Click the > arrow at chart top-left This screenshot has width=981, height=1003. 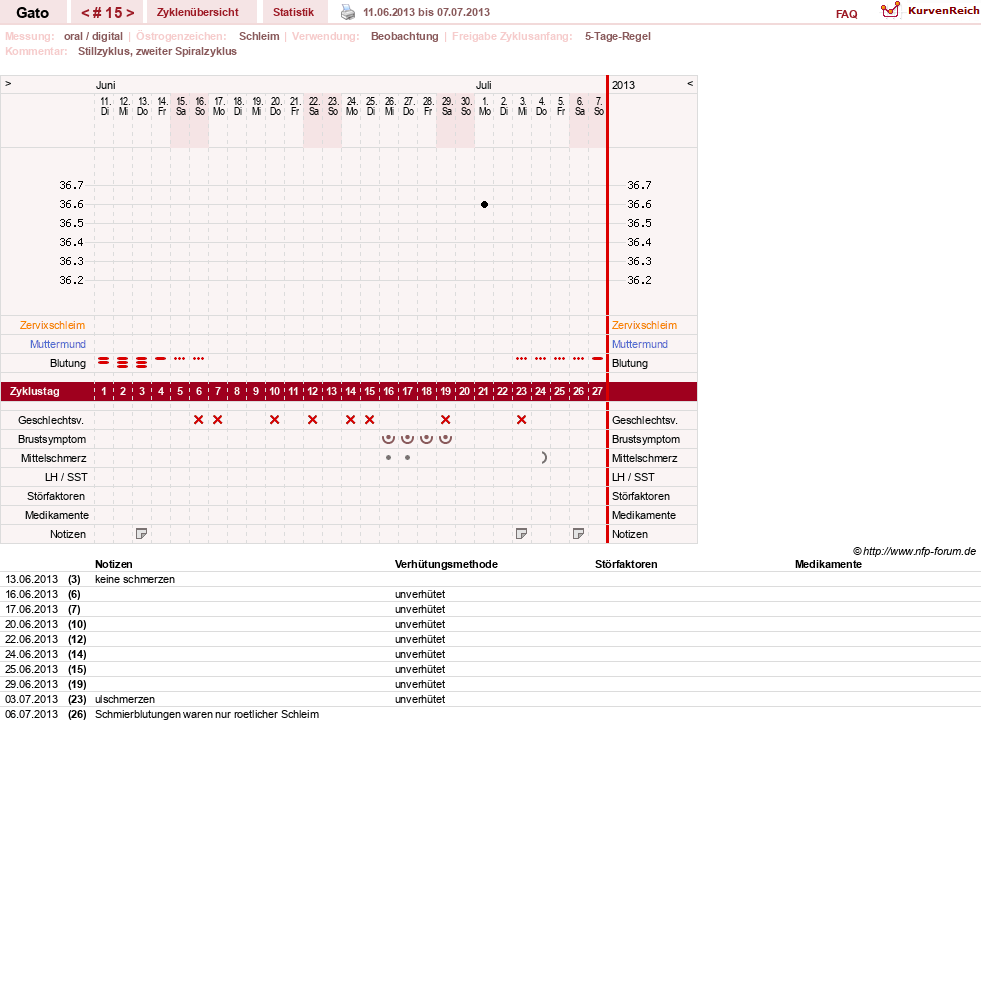coord(8,84)
